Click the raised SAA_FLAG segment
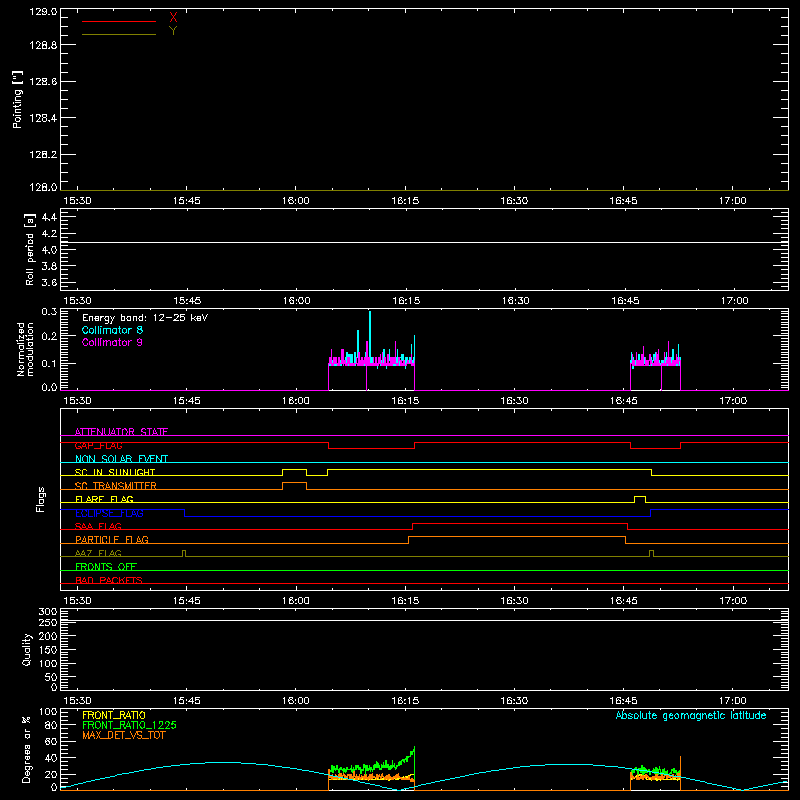Image resolution: width=800 pixels, height=800 pixels. tap(519, 523)
